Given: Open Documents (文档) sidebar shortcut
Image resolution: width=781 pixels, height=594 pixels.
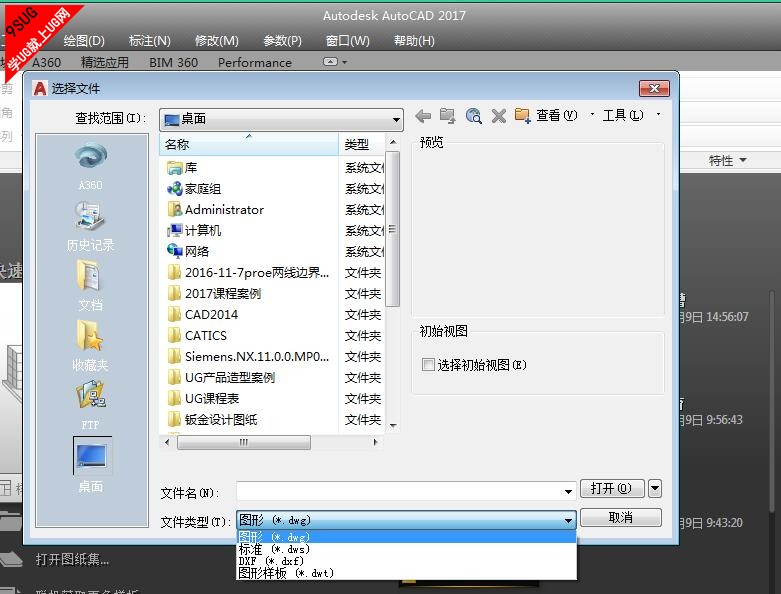Looking at the screenshot, I should (x=91, y=286).
